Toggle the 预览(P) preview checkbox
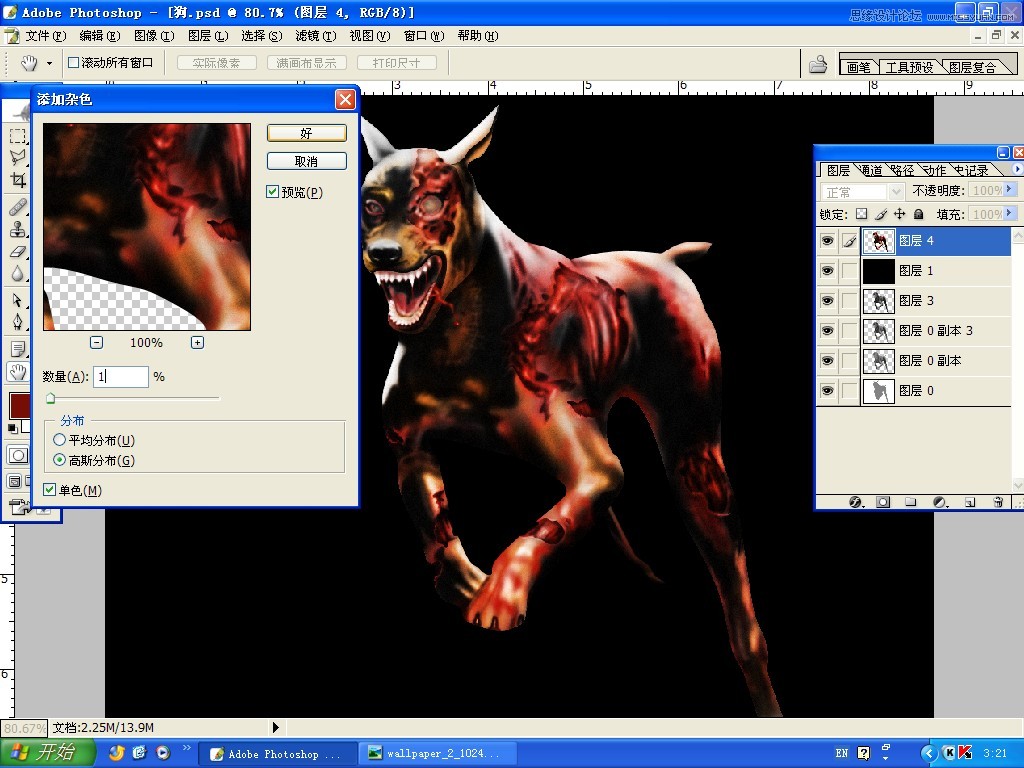 tap(272, 191)
